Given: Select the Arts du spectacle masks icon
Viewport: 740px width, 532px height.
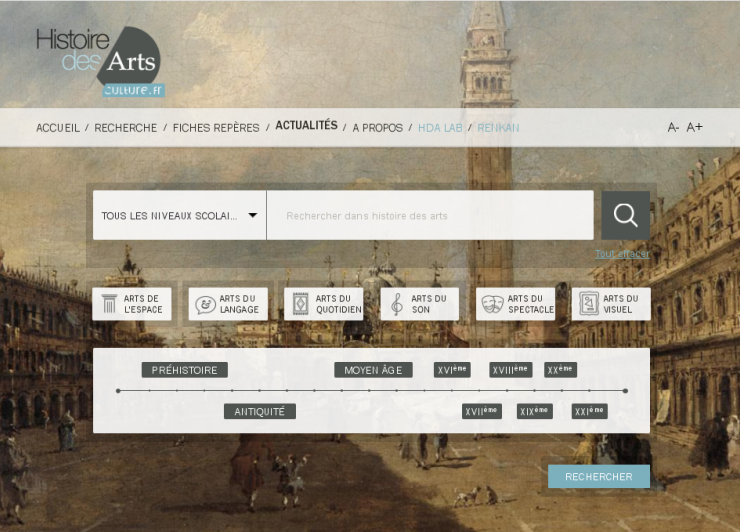Looking at the screenshot, I should 492,304.
